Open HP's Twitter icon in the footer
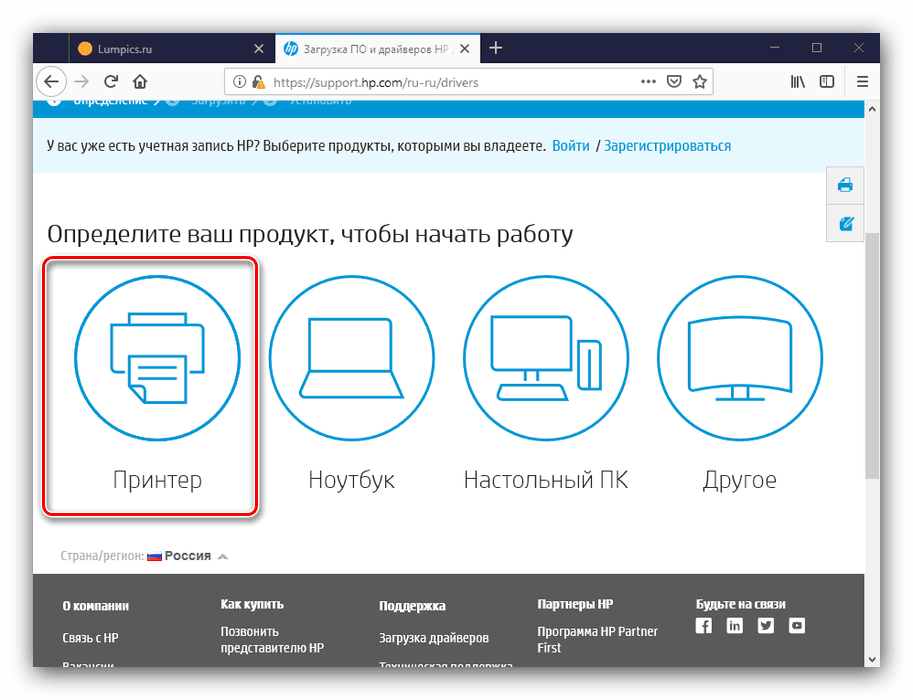This screenshot has height=700, width=913. tap(766, 625)
